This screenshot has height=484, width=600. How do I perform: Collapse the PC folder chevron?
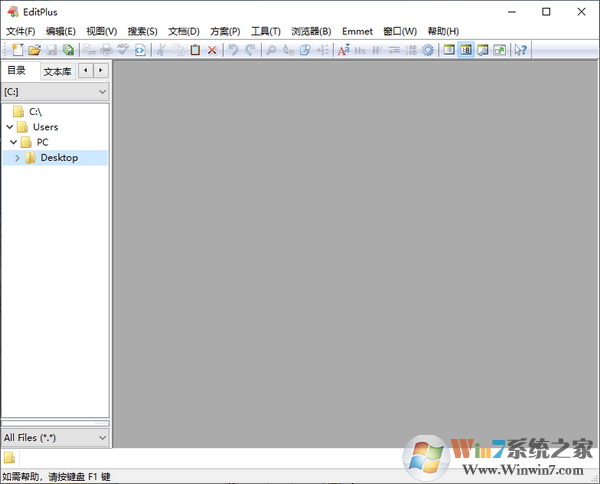[x=14, y=142]
